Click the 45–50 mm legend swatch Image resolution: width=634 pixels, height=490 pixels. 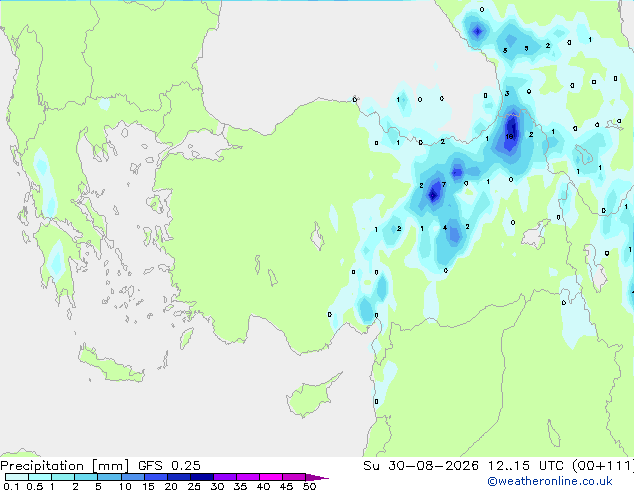click(x=294, y=477)
